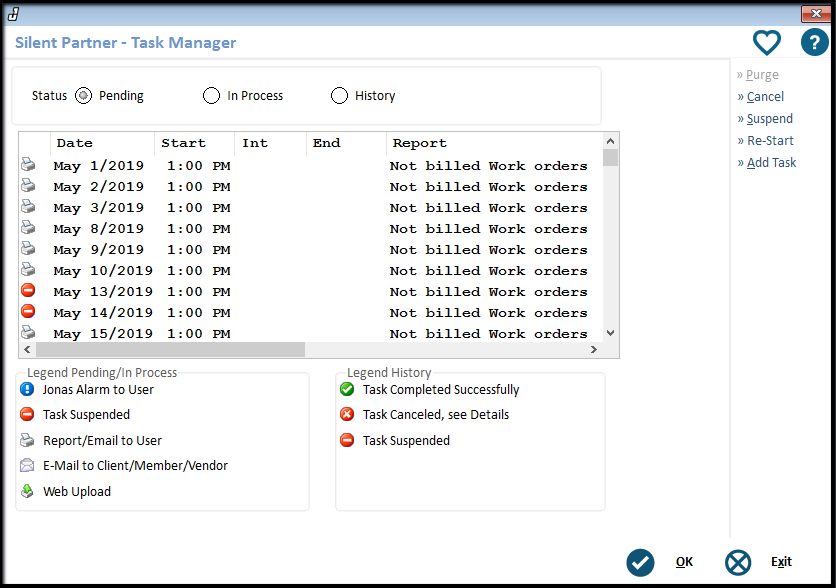Click the 1:00 PM start time on the May 1/2019 row
836x588 pixels.
tap(198, 166)
